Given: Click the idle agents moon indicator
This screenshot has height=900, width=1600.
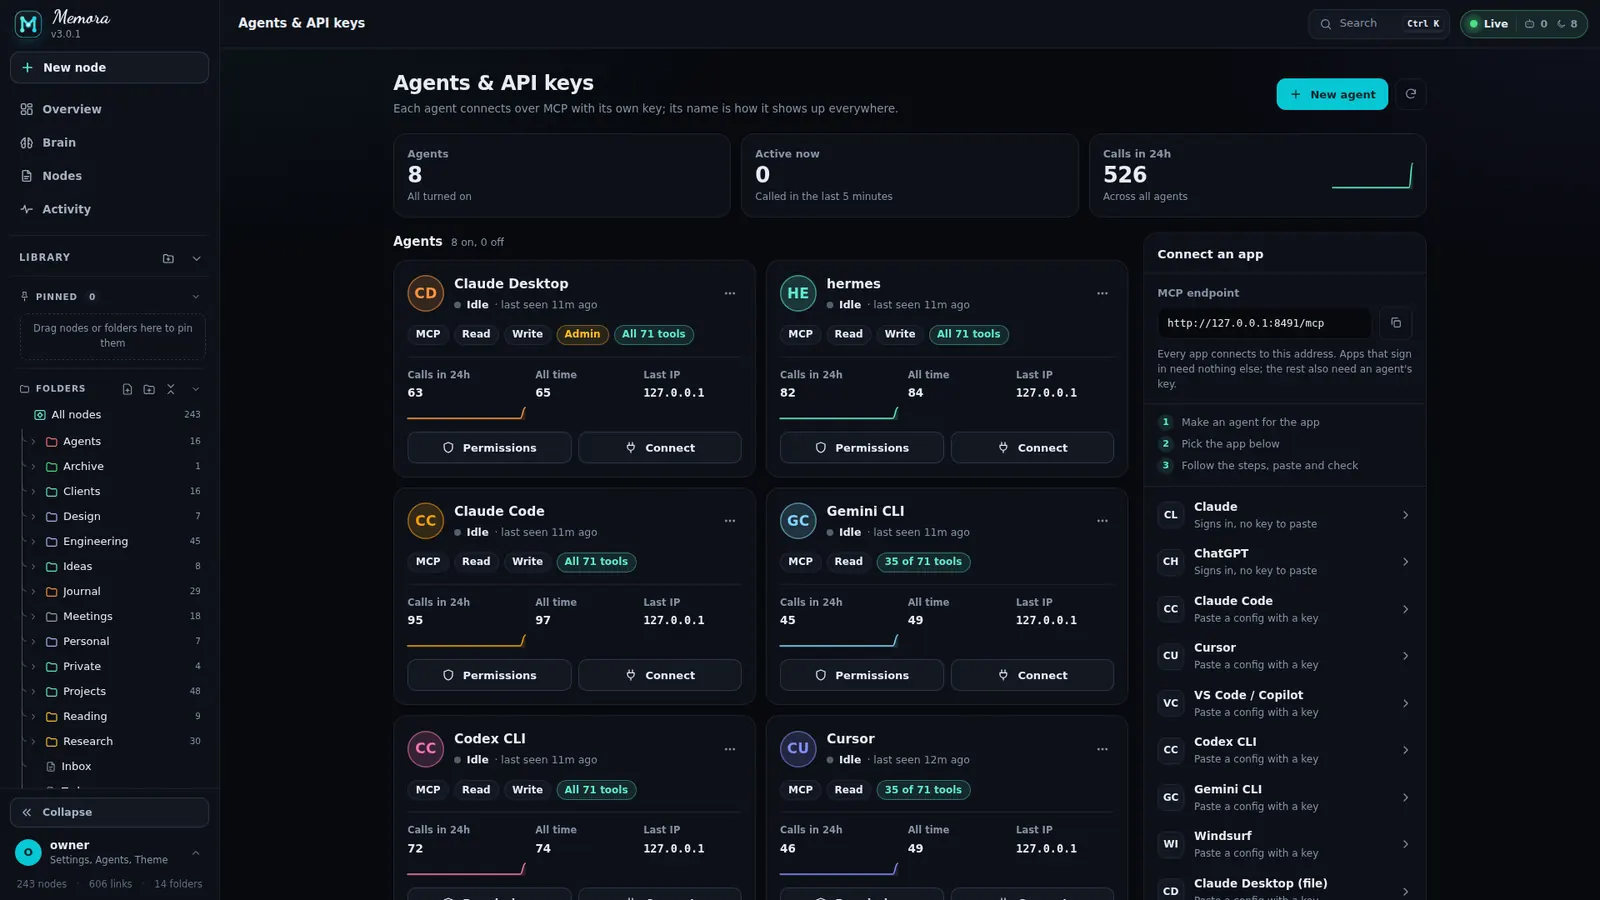Looking at the screenshot, I should pyautogui.click(x=1567, y=24).
